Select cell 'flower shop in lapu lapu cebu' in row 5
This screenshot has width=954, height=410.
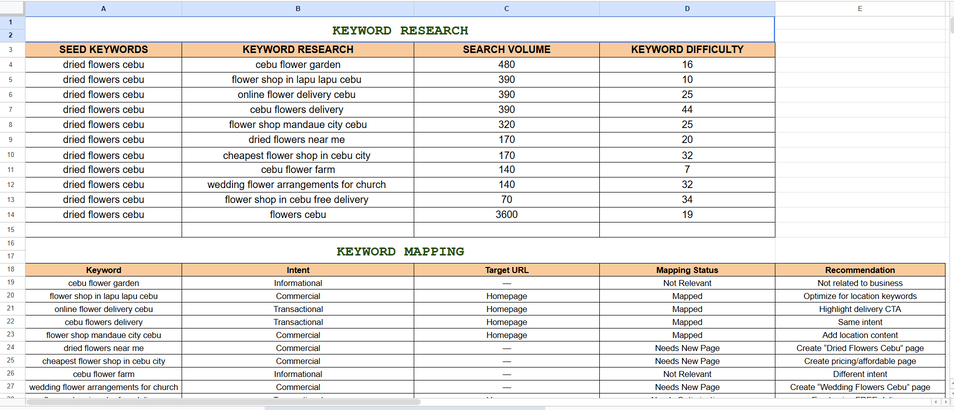(298, 80)
